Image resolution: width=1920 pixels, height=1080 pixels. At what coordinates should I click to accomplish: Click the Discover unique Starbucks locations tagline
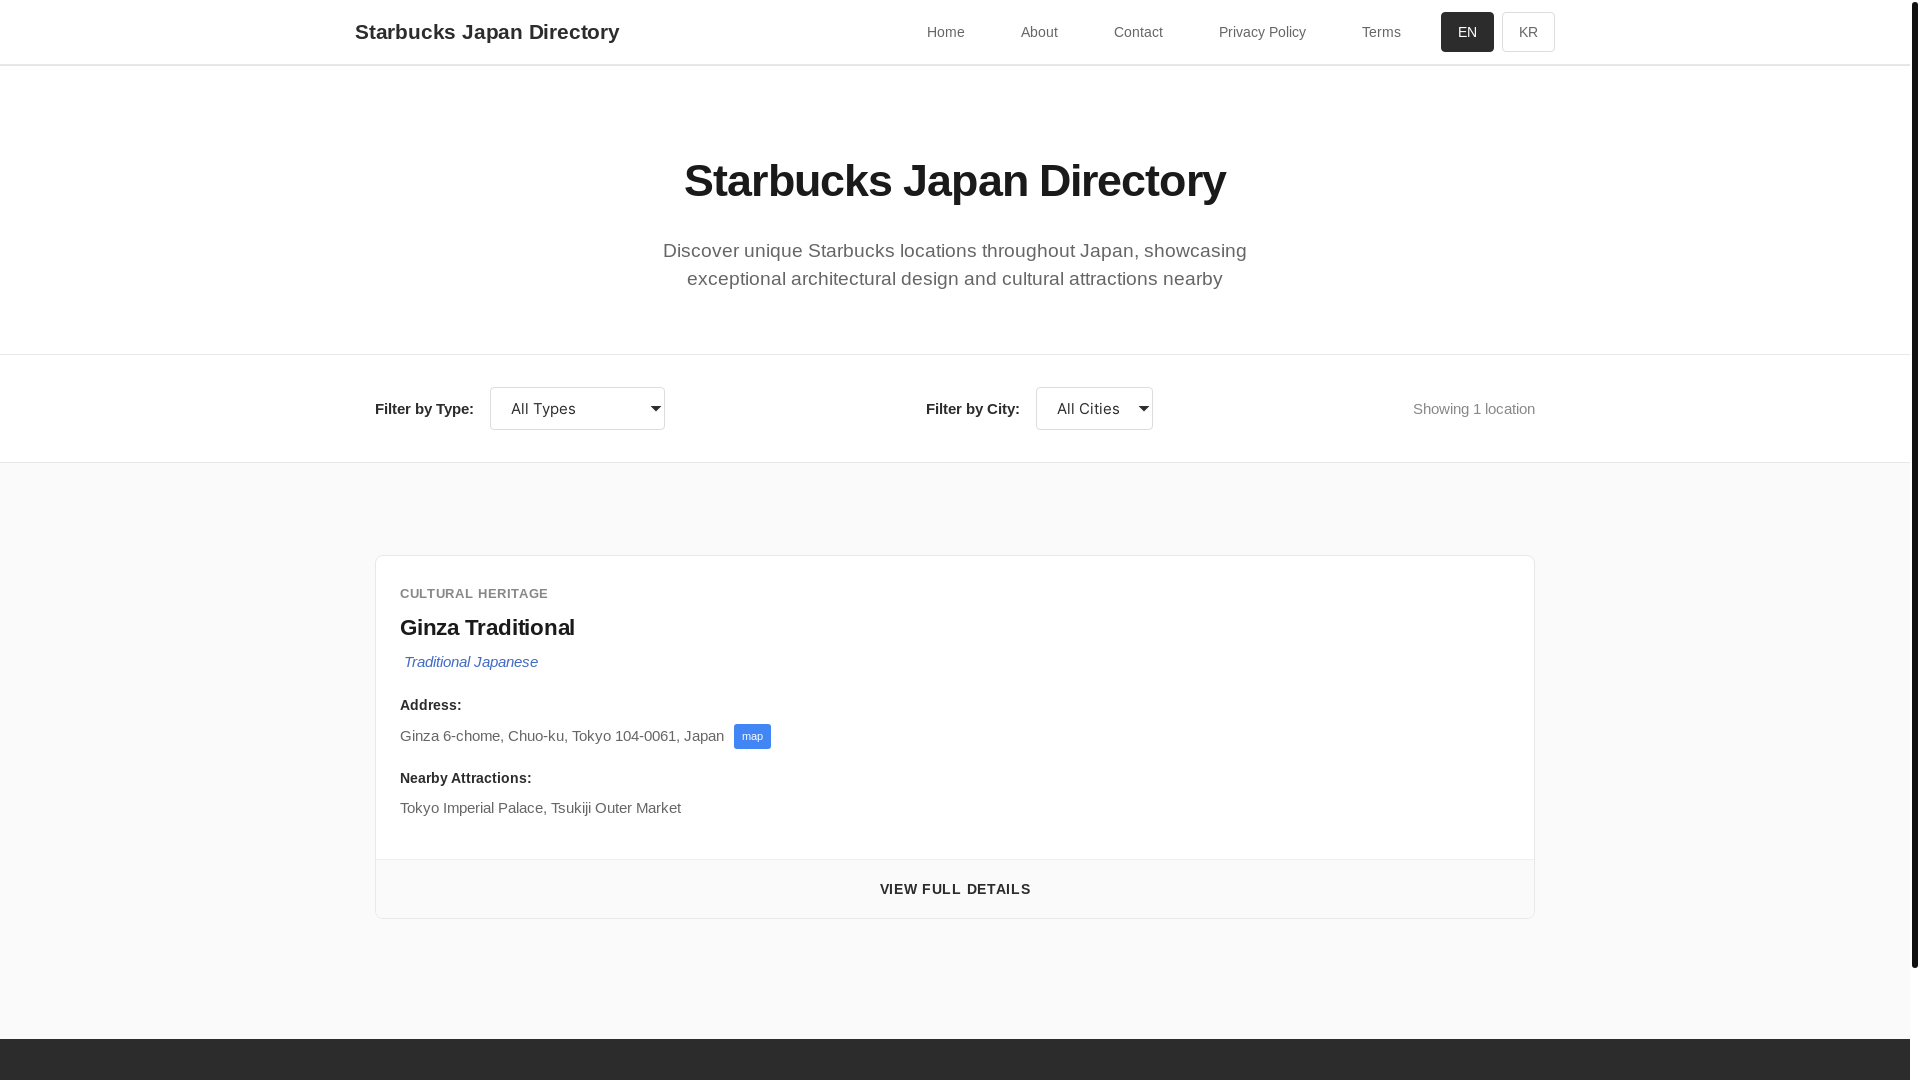pyautogui.click(x=955, y=265)
